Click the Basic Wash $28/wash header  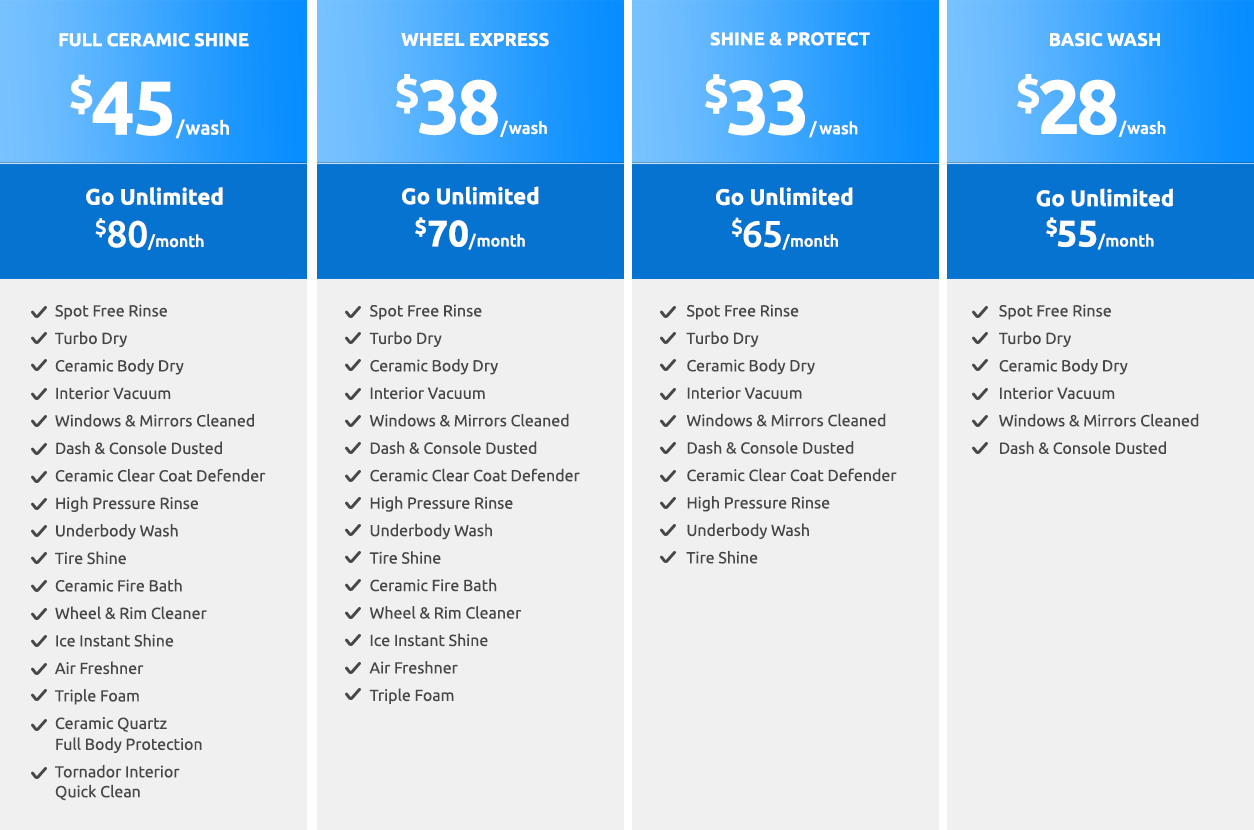(x=1100, y=82)
